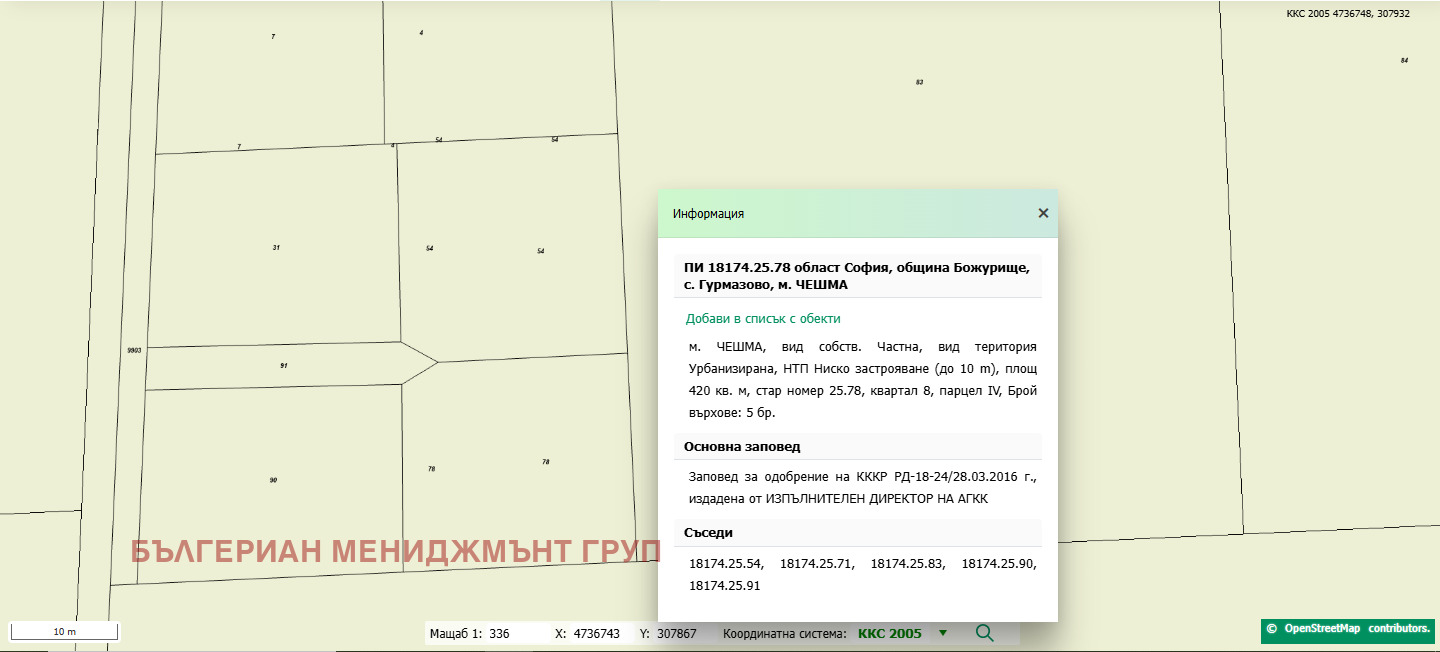Select parcel 90 on the map
This screenshot has width=1440, height=652.
(273, 480)
